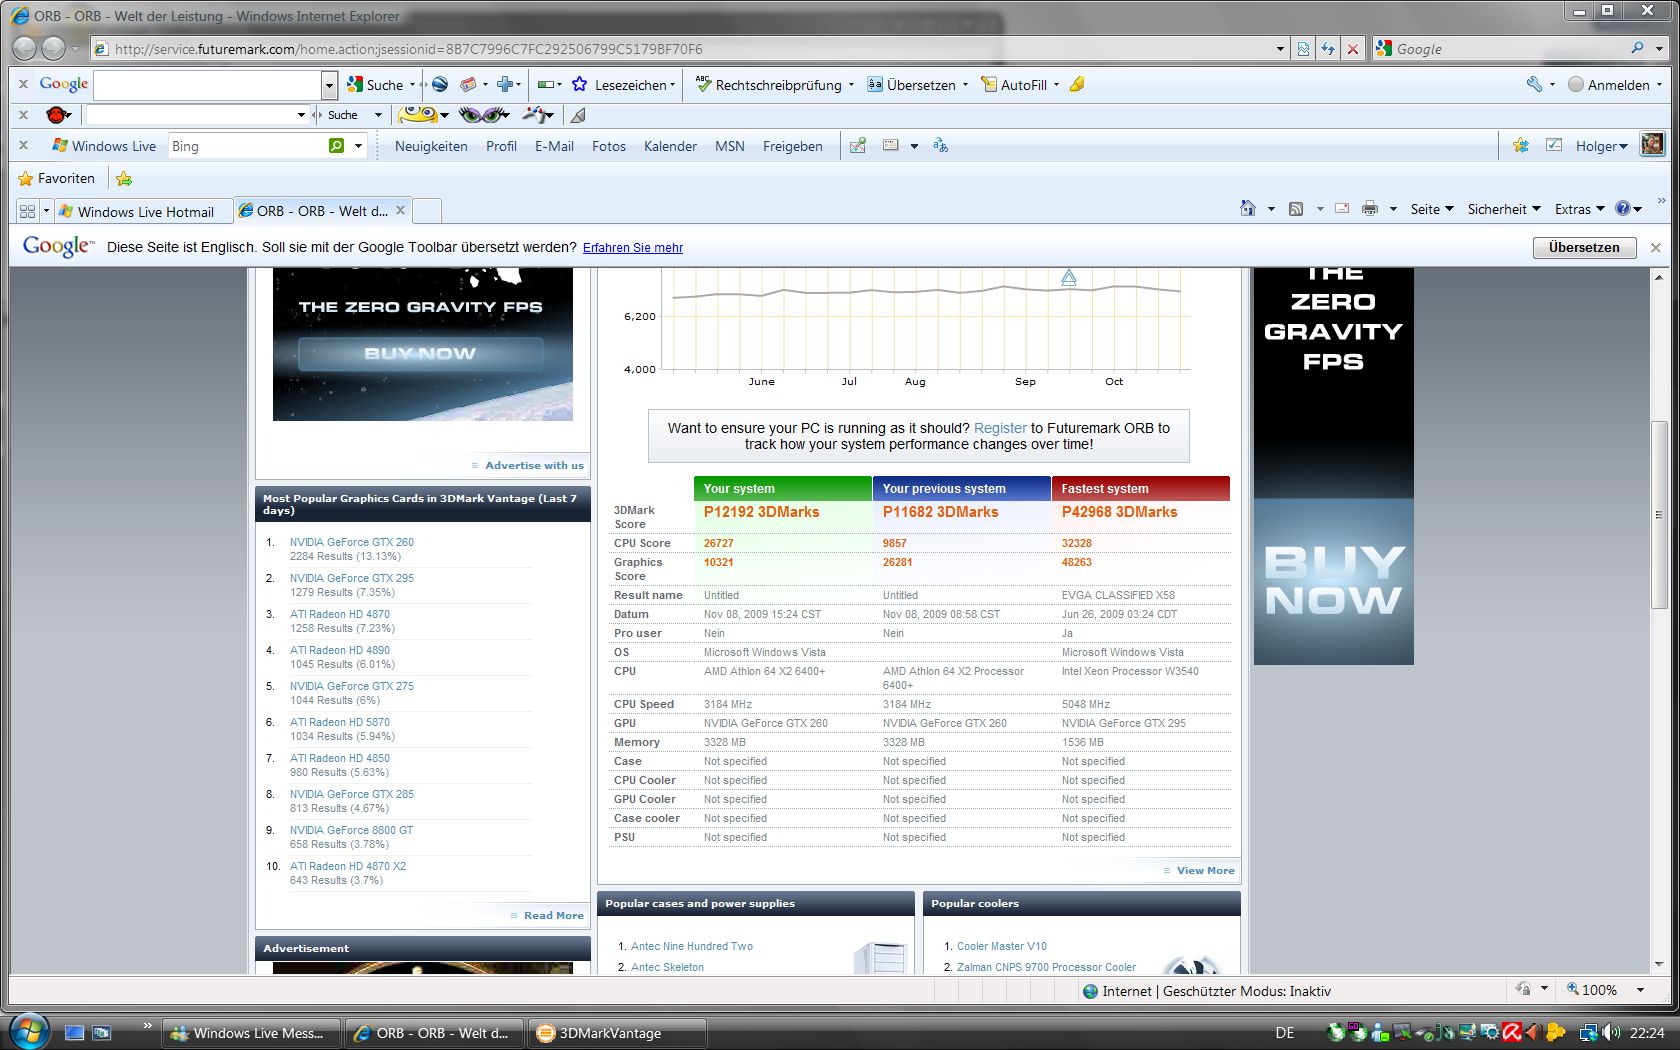
Task: Click the gray eraser icon in the second toolbar
Action: [x=578, y=116]
